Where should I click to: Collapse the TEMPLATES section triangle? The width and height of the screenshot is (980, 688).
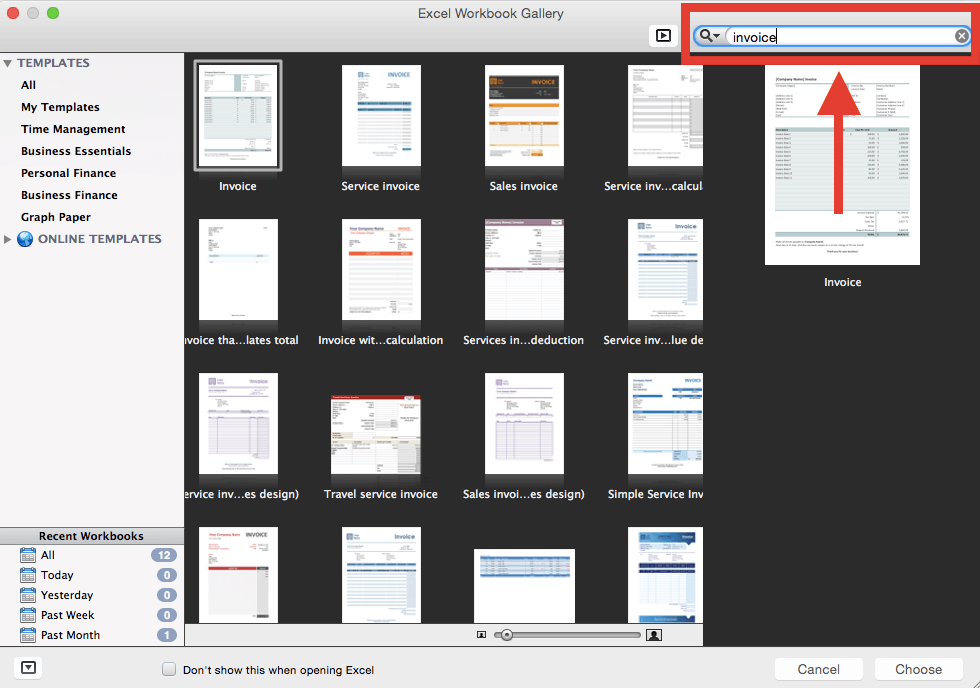[x=8, y=63]
